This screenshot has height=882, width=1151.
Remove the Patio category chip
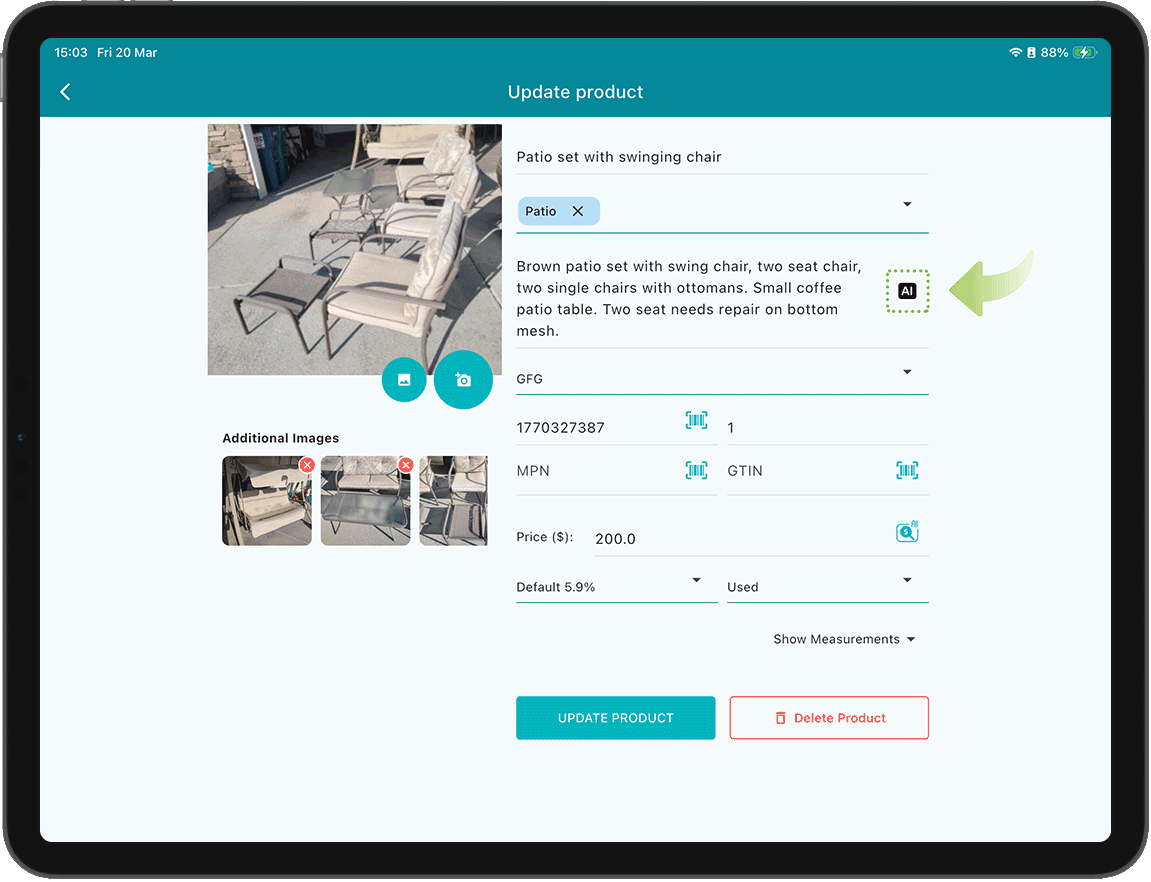[578, 211]
